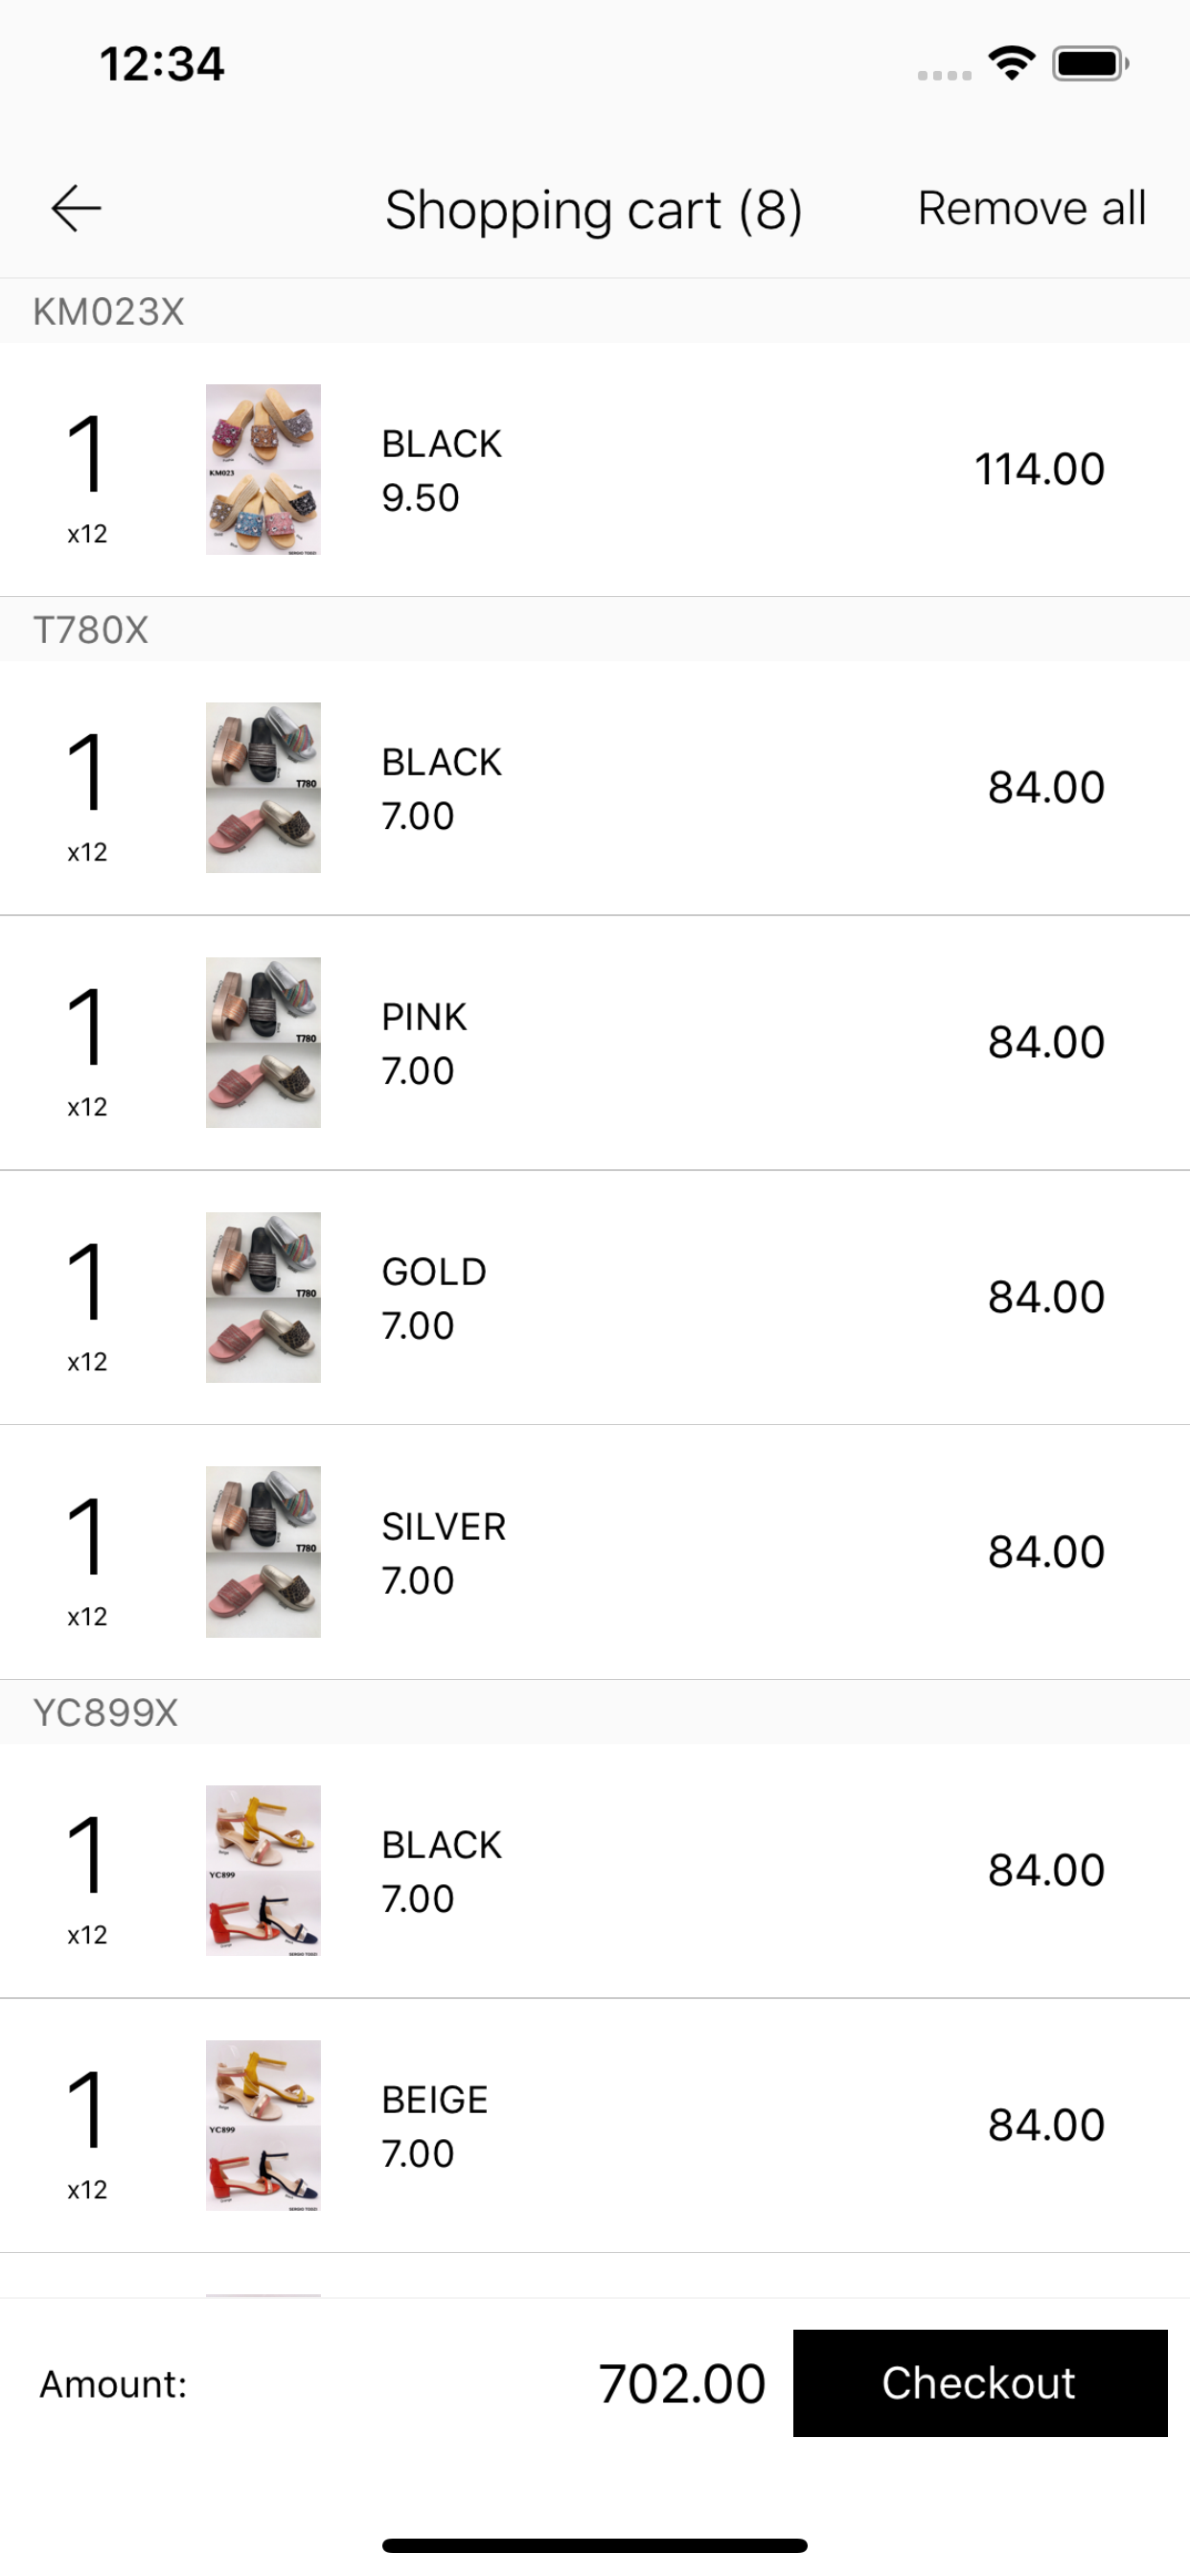This screenshot has height=2576, width=1190.
Task: Tap the black Checkout button
Action: 979,2382
